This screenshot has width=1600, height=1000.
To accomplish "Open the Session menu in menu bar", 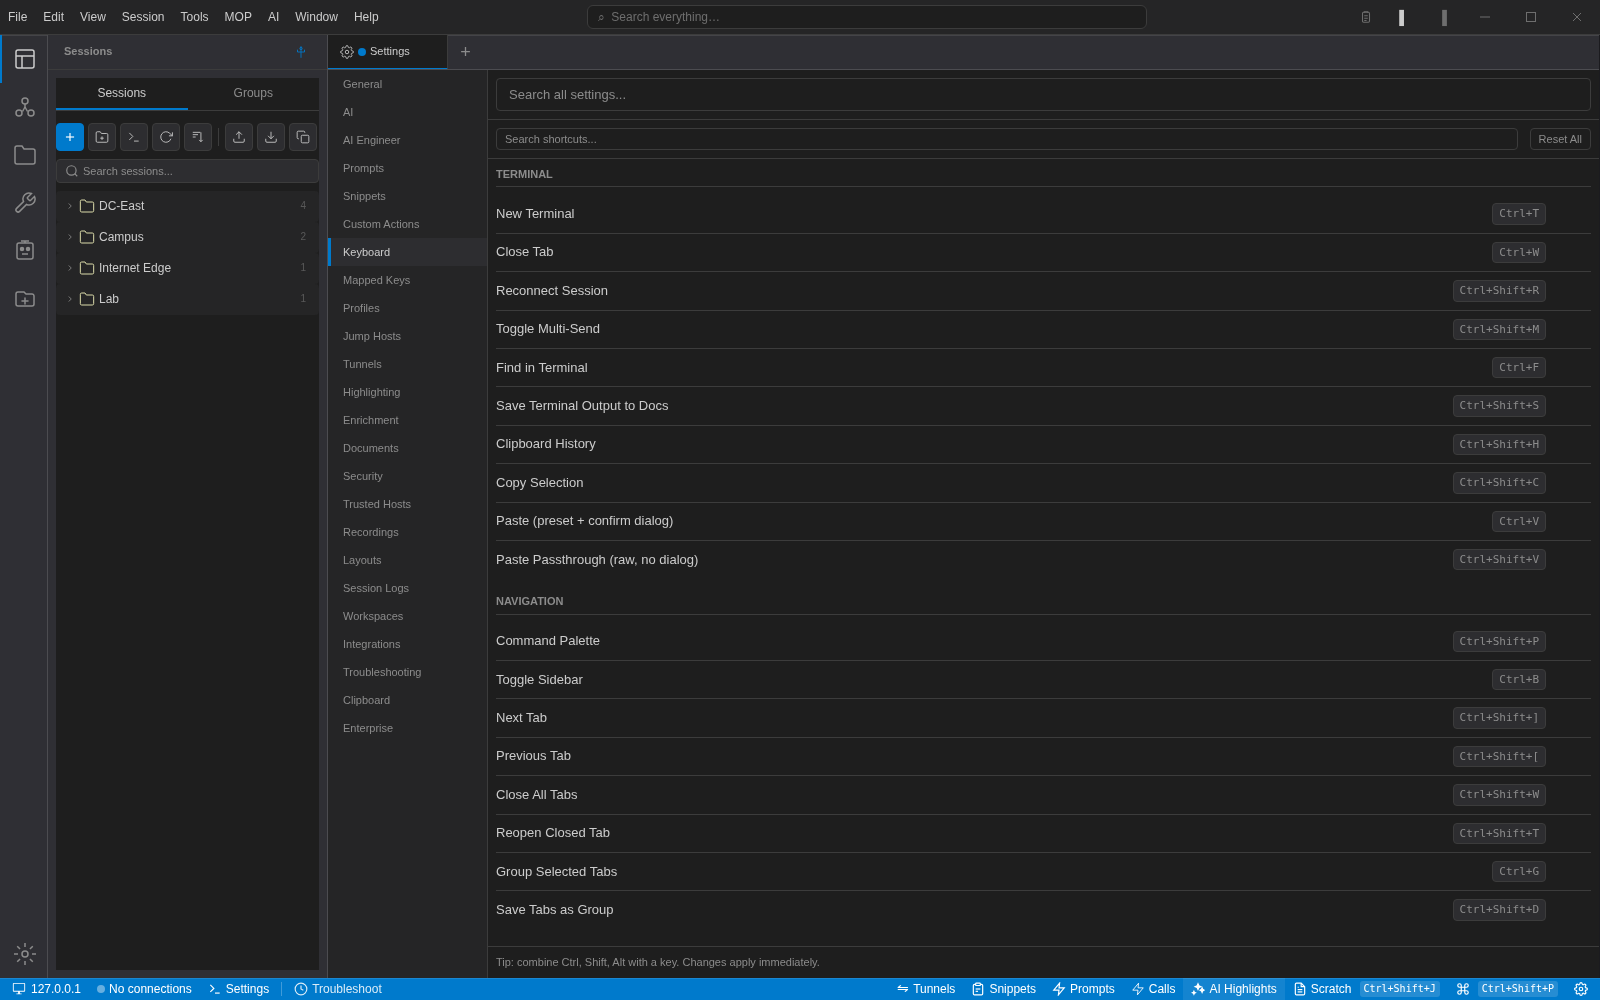I will 143,17.
